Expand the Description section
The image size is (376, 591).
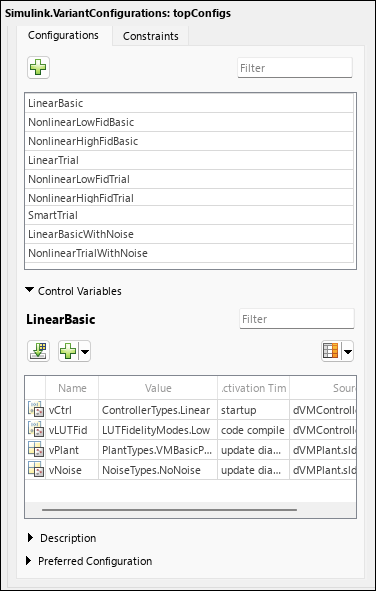[31, 538]
